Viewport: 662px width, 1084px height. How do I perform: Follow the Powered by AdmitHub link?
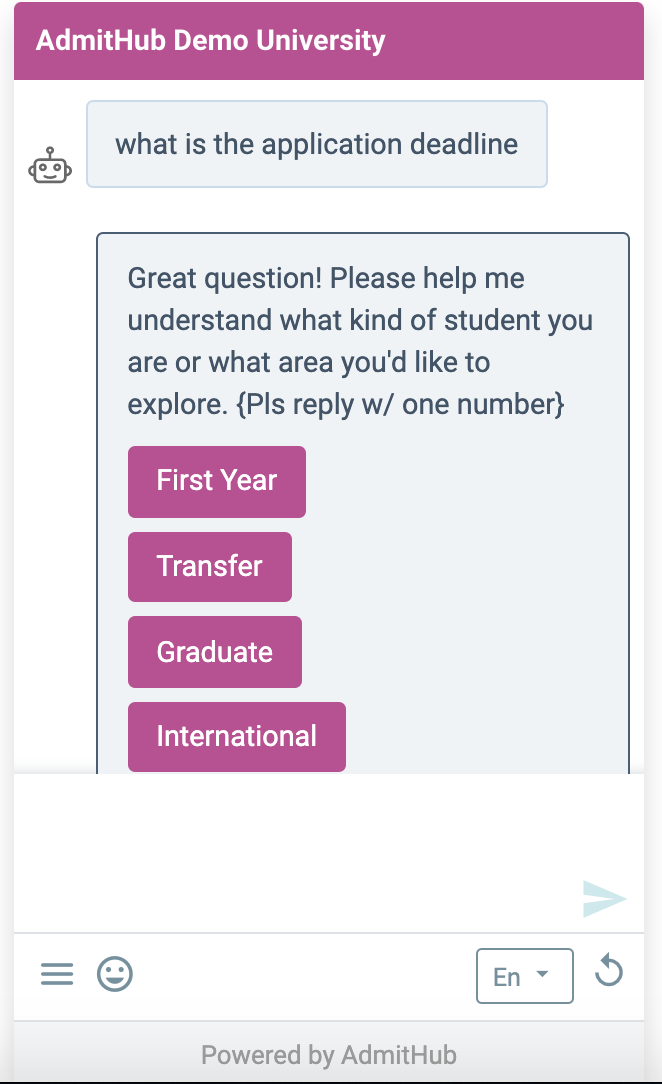pyautogui.click(x=329, y=1055)
